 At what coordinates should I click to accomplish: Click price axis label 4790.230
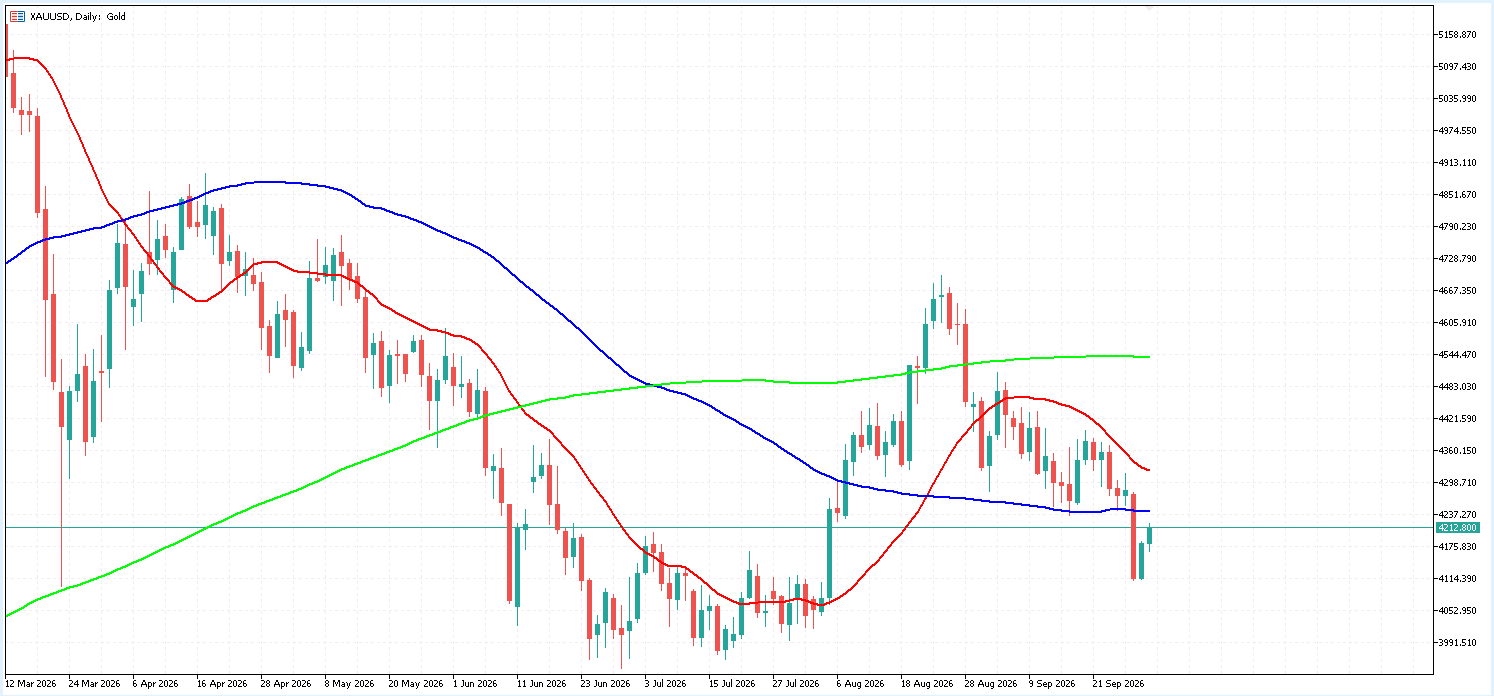pyautogui.click(x=1457, y=227)
